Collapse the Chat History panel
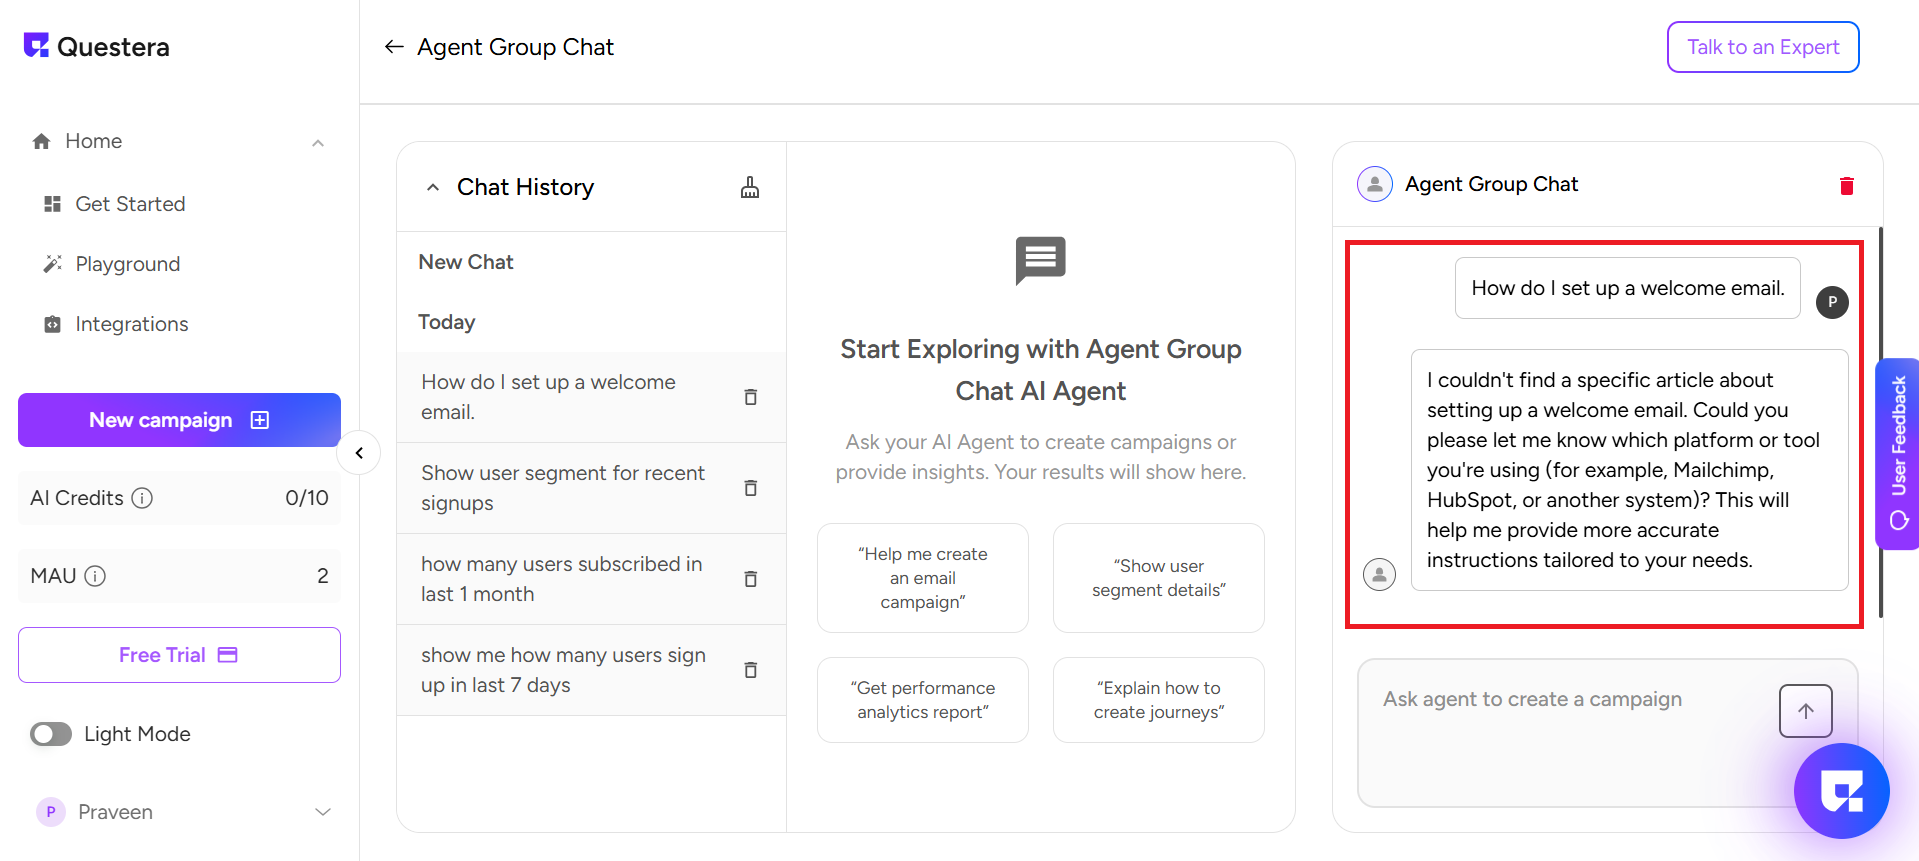 [x=433, y=188]
